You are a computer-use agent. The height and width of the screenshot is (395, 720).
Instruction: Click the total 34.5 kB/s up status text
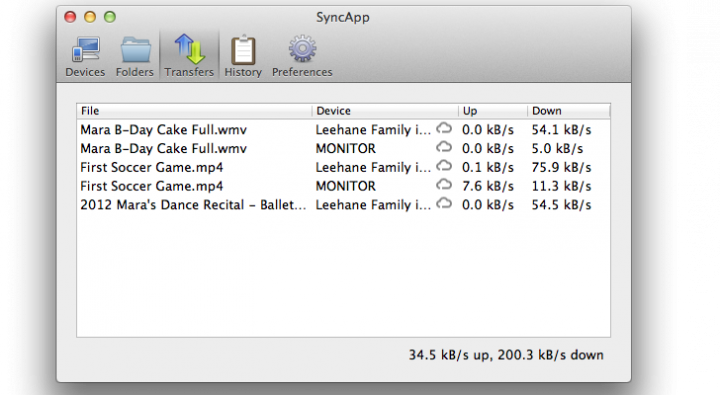[x=450, y=355]
